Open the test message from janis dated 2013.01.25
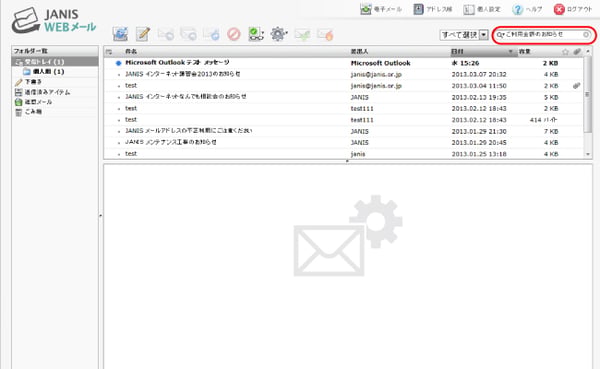 coord(344,154)
